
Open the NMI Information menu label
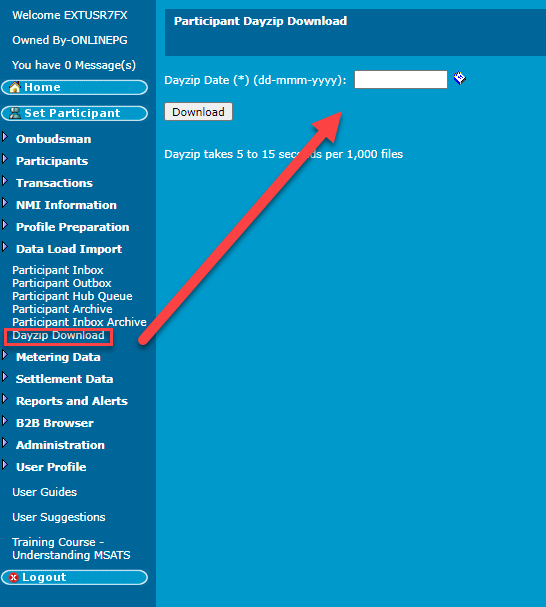tap(66, 205)
